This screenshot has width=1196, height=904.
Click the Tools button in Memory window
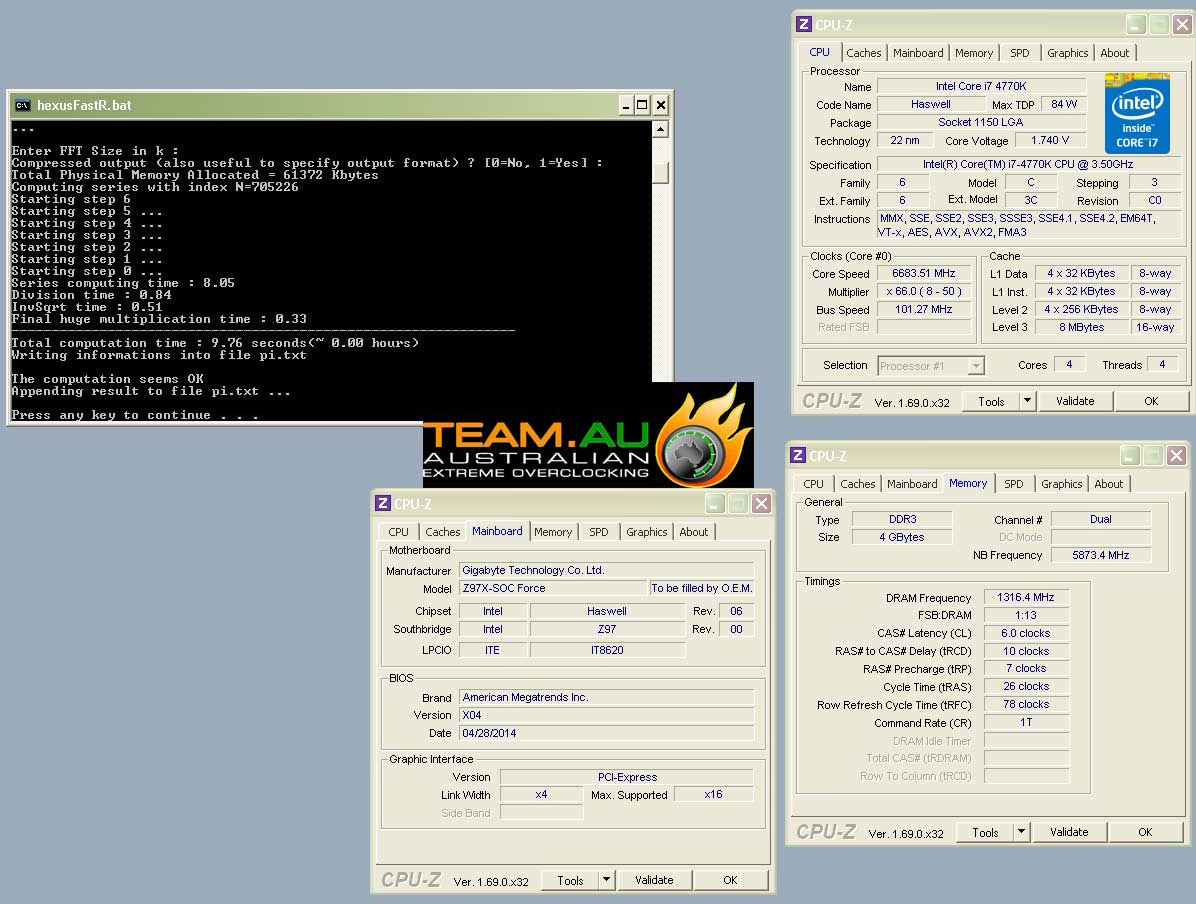pos(985,832)
